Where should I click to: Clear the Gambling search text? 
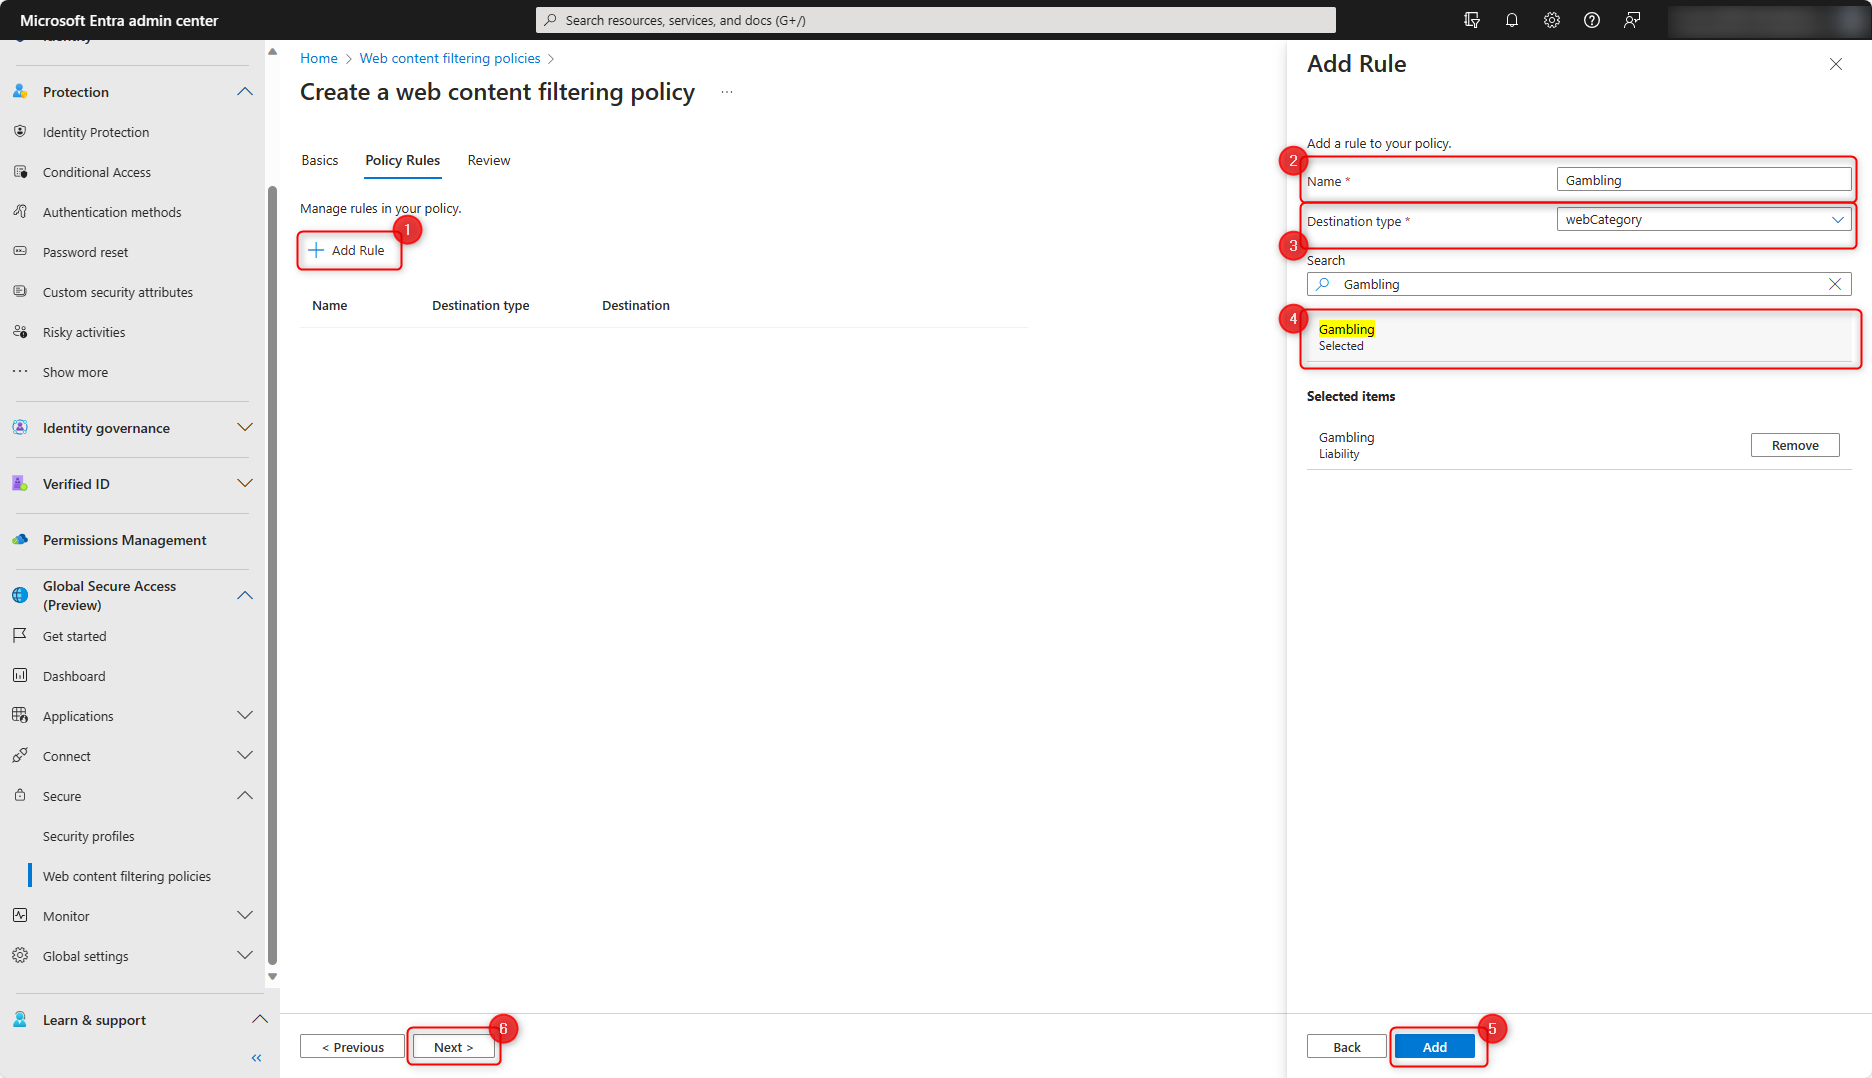tap(1835, 283)
